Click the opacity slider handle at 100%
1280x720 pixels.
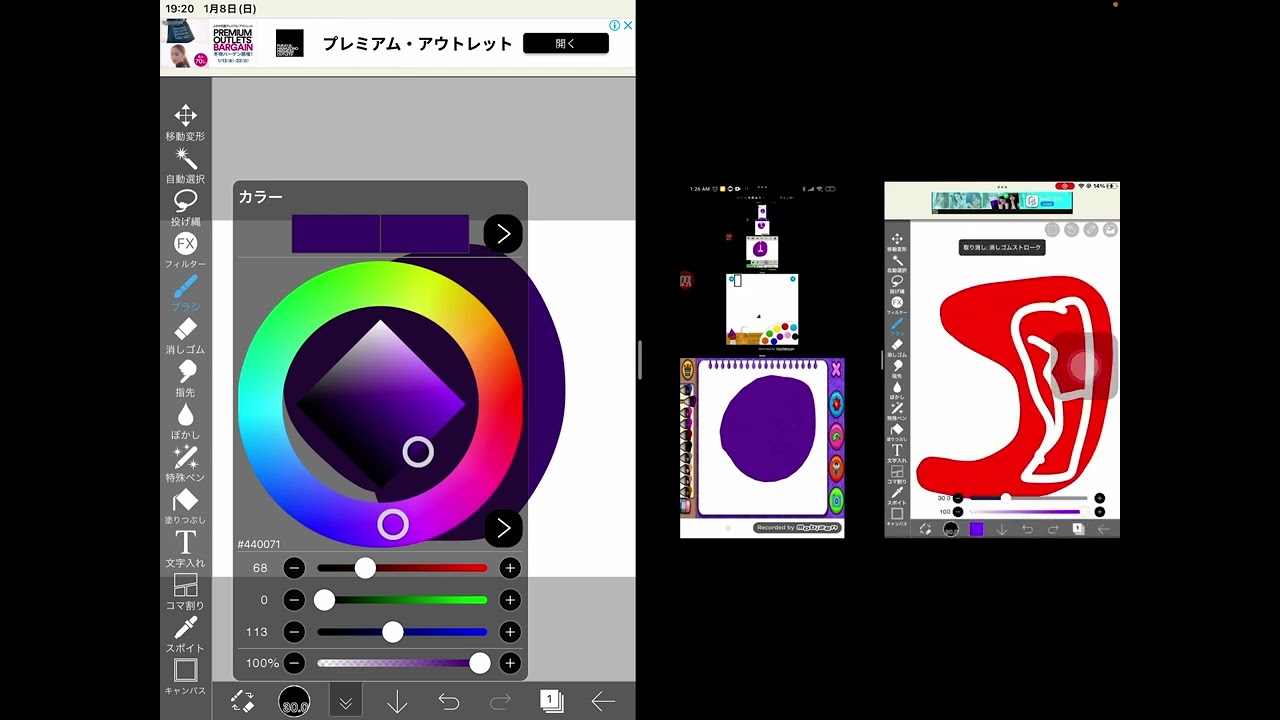click(480, 663)
